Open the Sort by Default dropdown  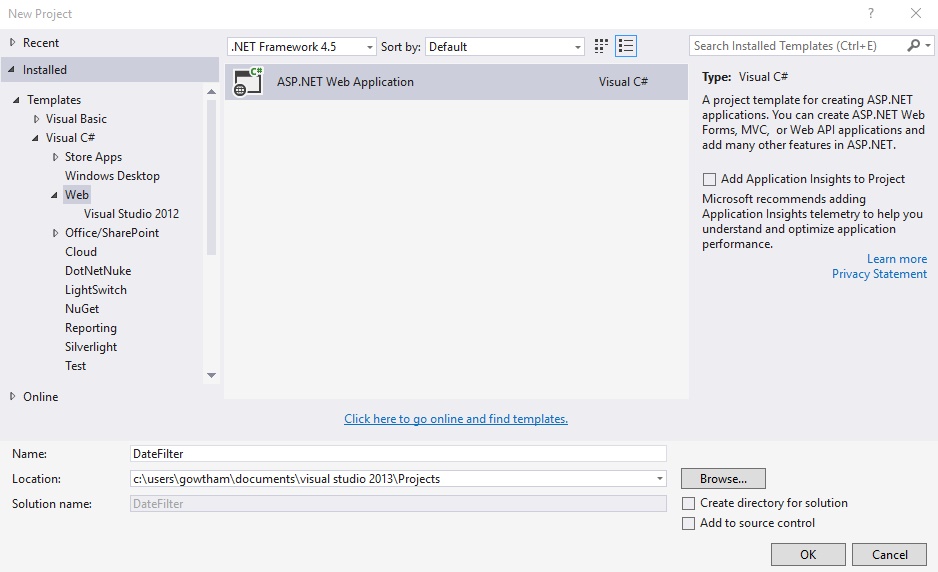click(504, 47)
